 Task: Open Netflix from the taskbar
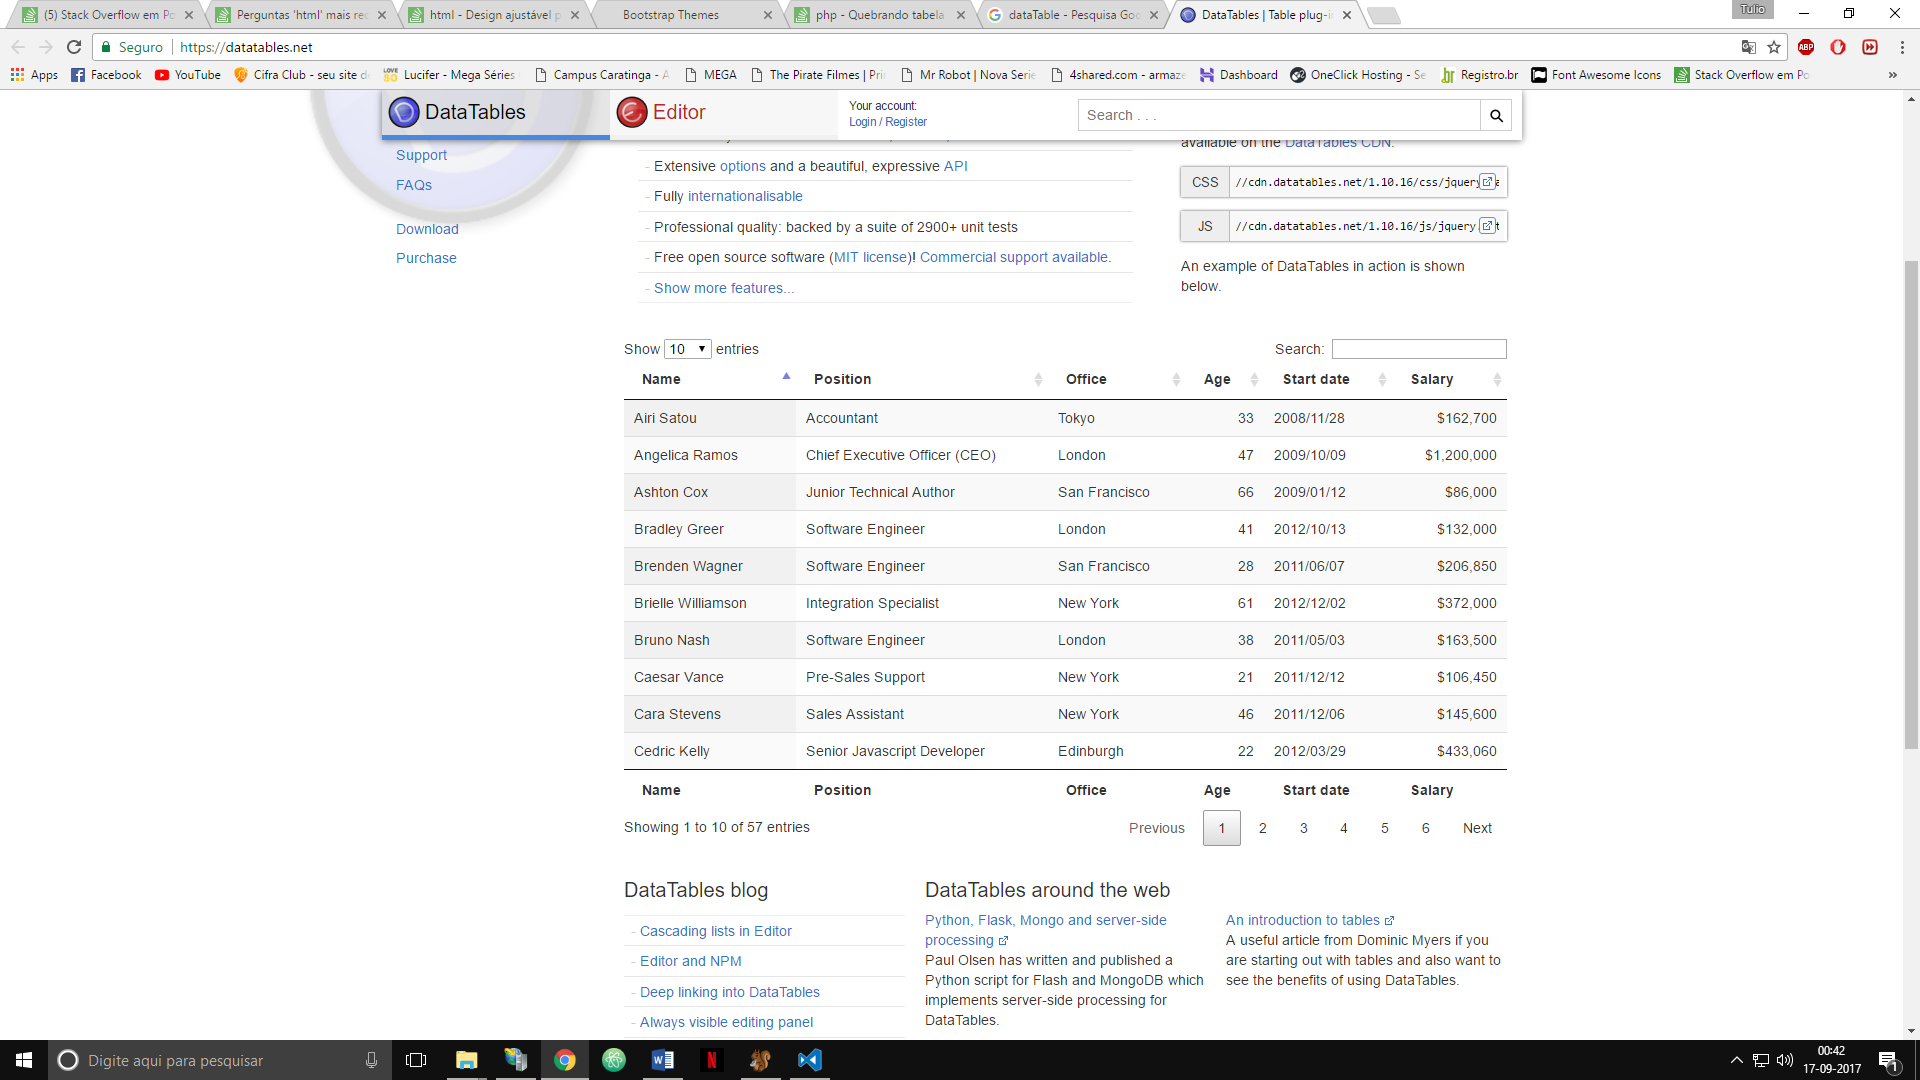[711, 1060]
